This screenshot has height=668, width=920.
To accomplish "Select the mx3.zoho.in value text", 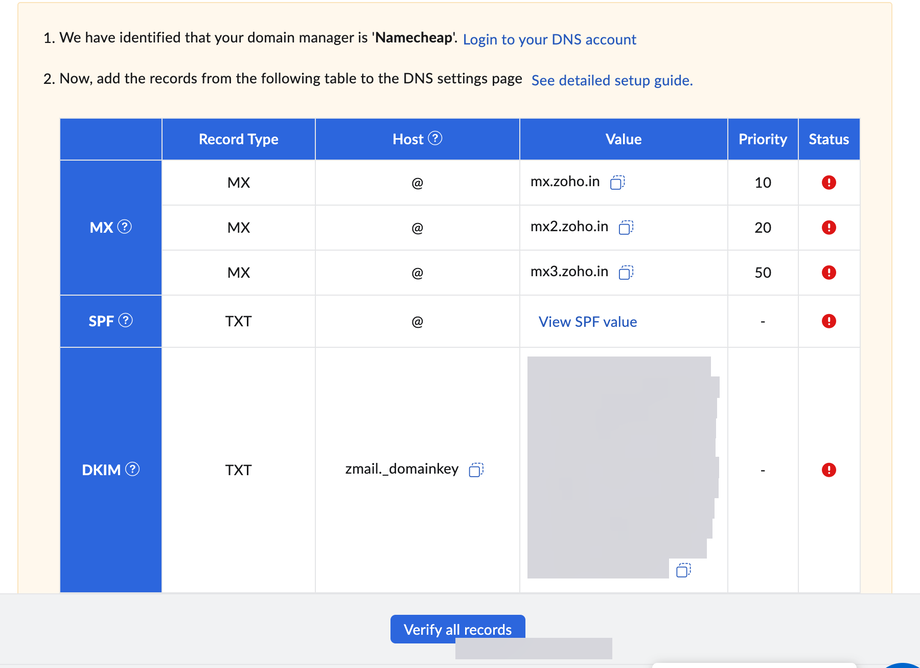I will pyautogui.click(x=569, y=272).
